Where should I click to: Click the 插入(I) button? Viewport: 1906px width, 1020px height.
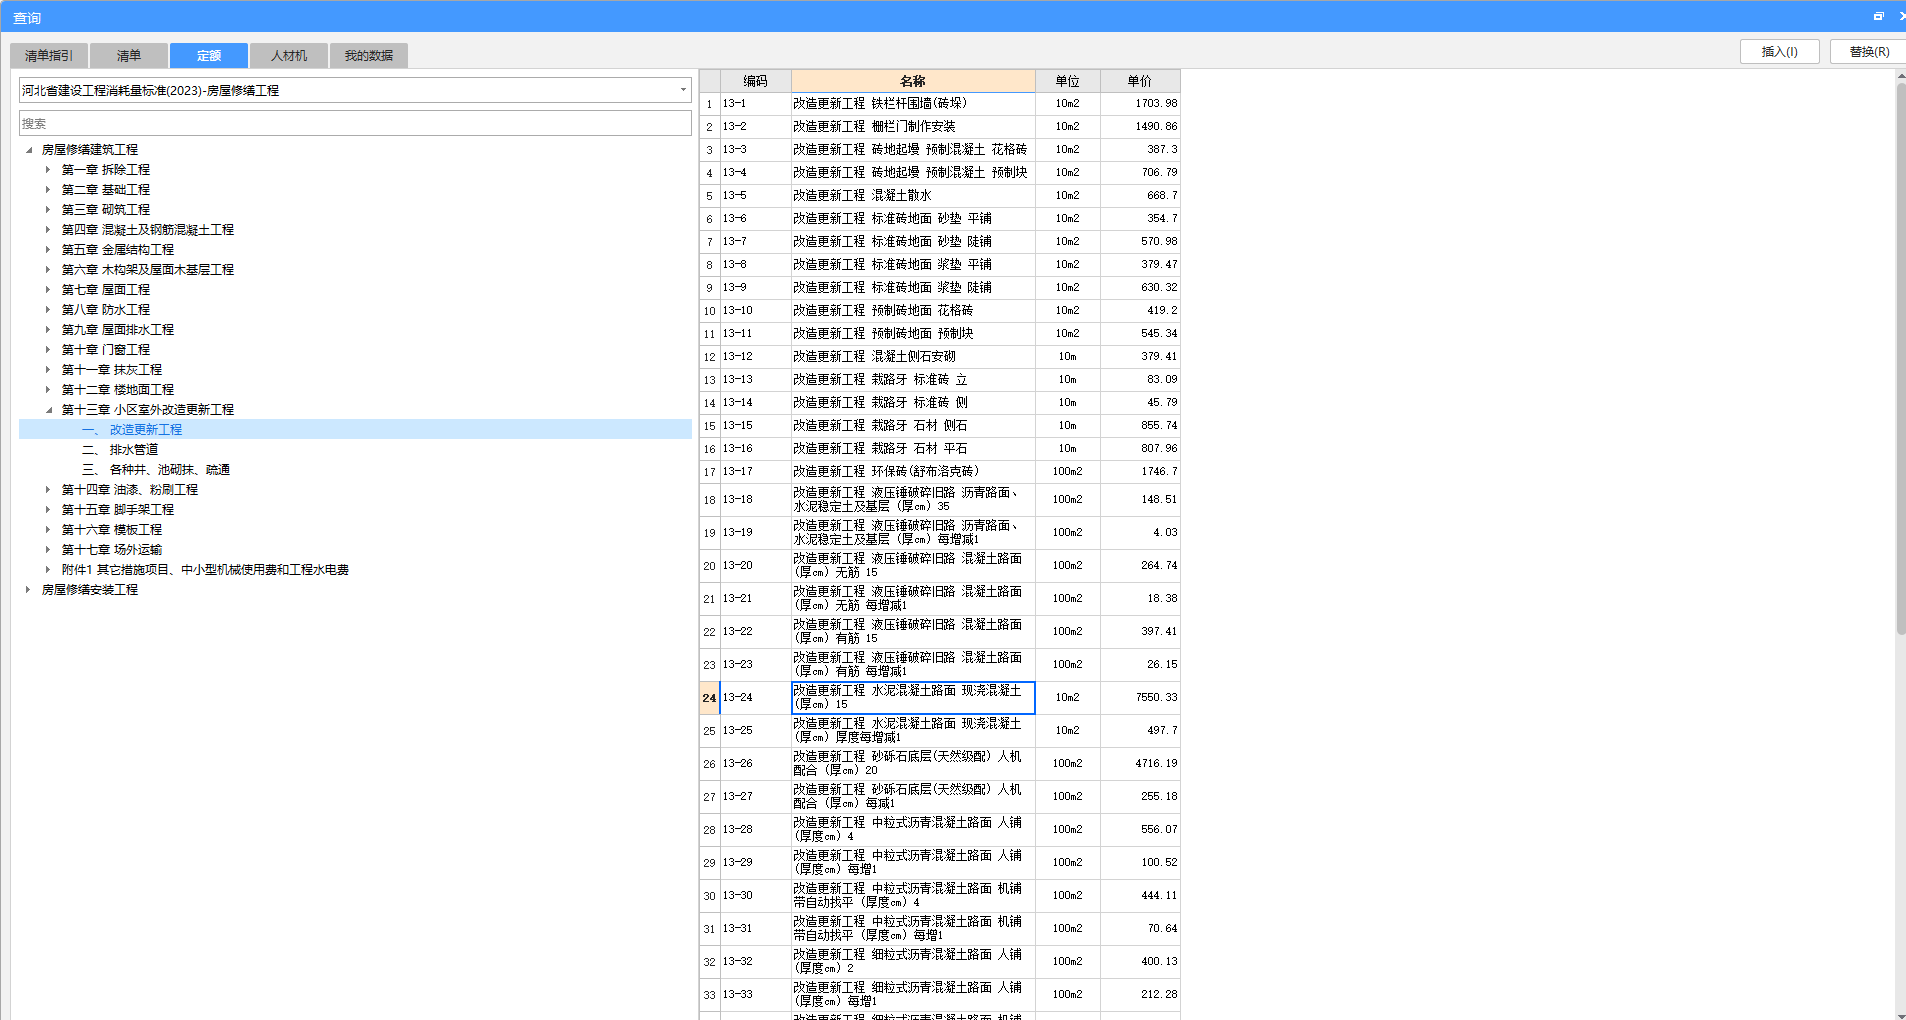tap(1779, 52)
